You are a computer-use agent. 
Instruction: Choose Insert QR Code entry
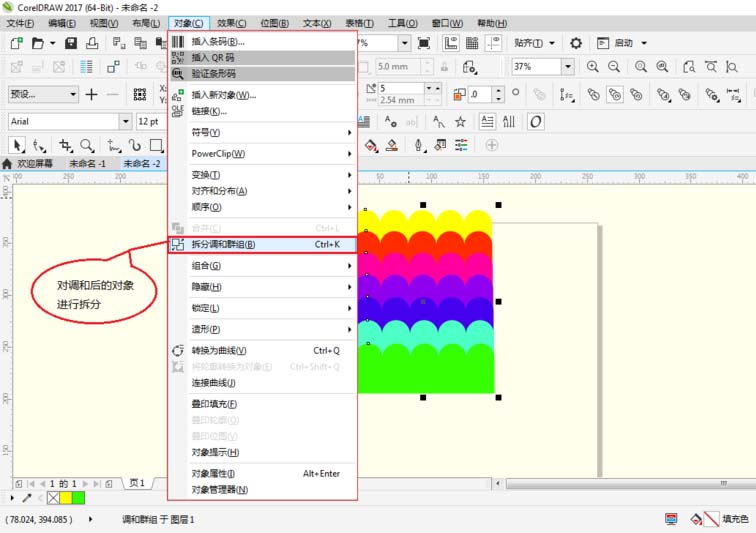click(263, 58)
